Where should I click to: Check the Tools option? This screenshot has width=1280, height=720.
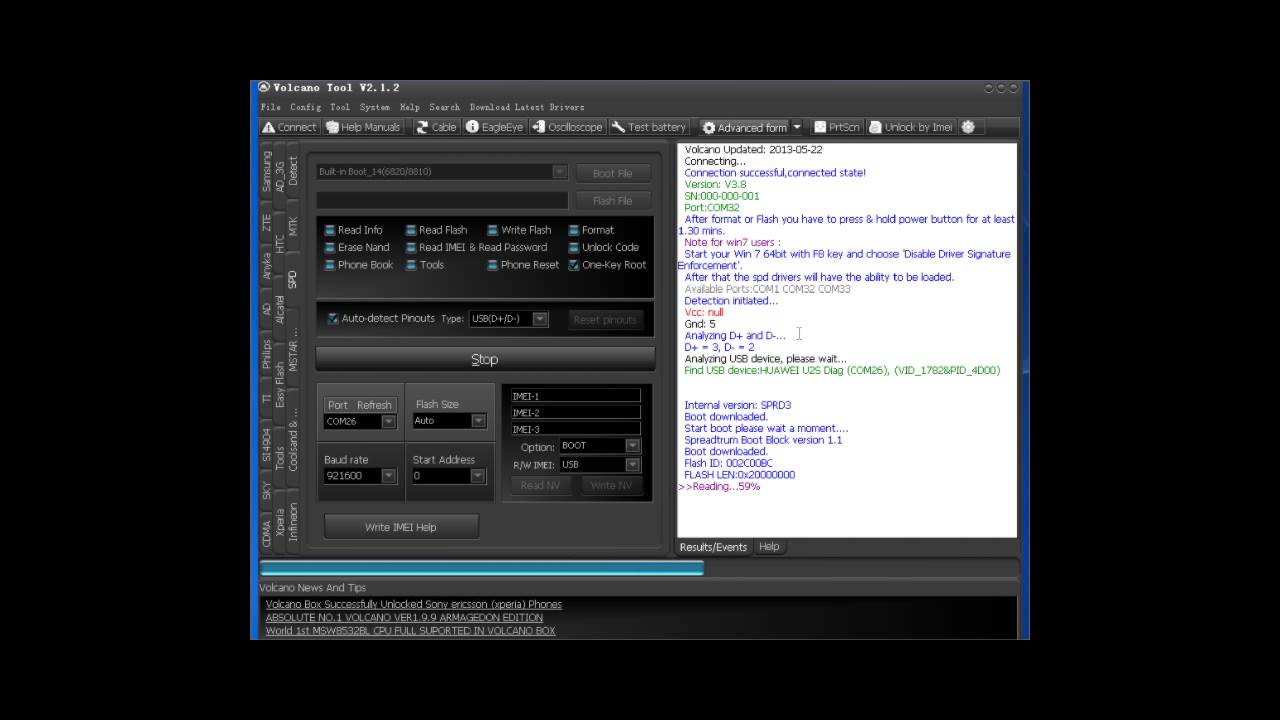click(x=411, y=265)
